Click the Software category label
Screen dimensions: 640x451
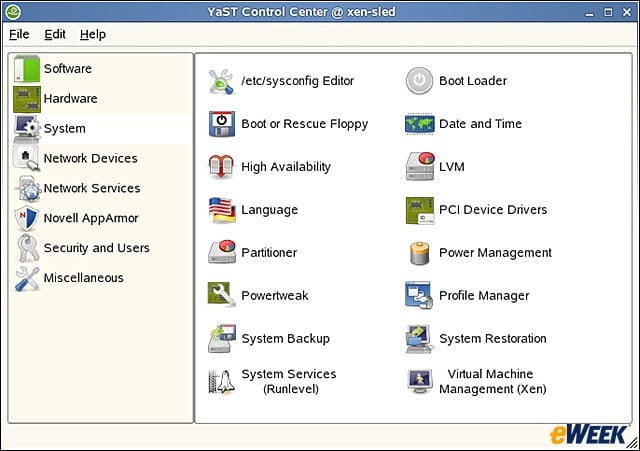coord(68,69)
